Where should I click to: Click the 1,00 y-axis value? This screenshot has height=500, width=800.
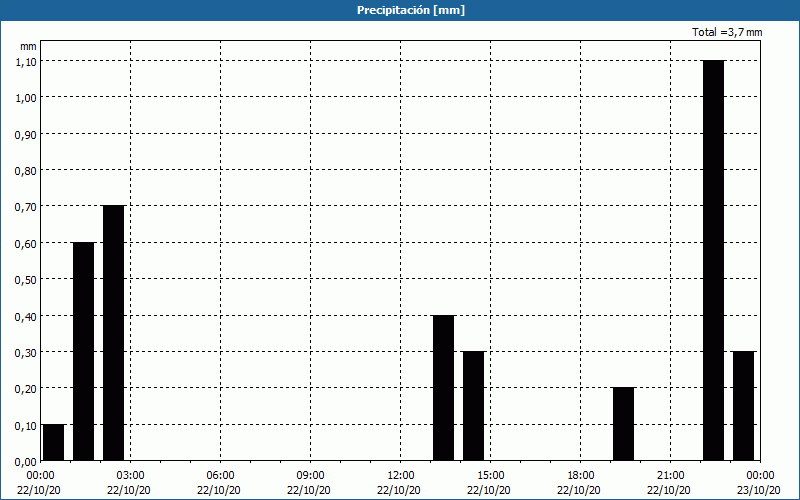(x=26, y=97)
